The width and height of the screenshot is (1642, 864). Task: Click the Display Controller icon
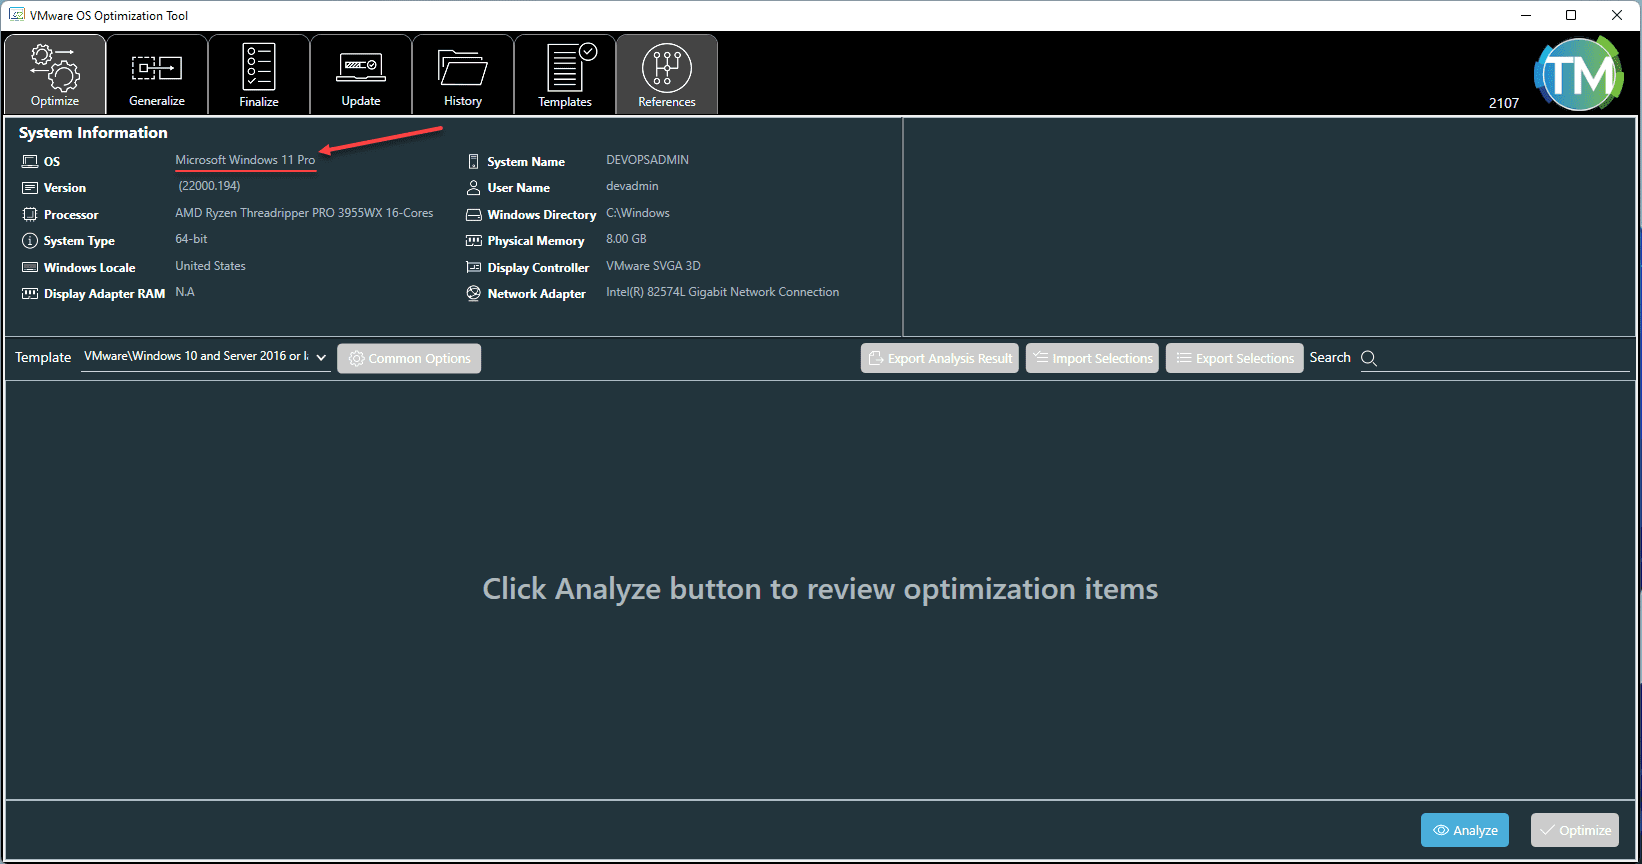tap(474, 267)
